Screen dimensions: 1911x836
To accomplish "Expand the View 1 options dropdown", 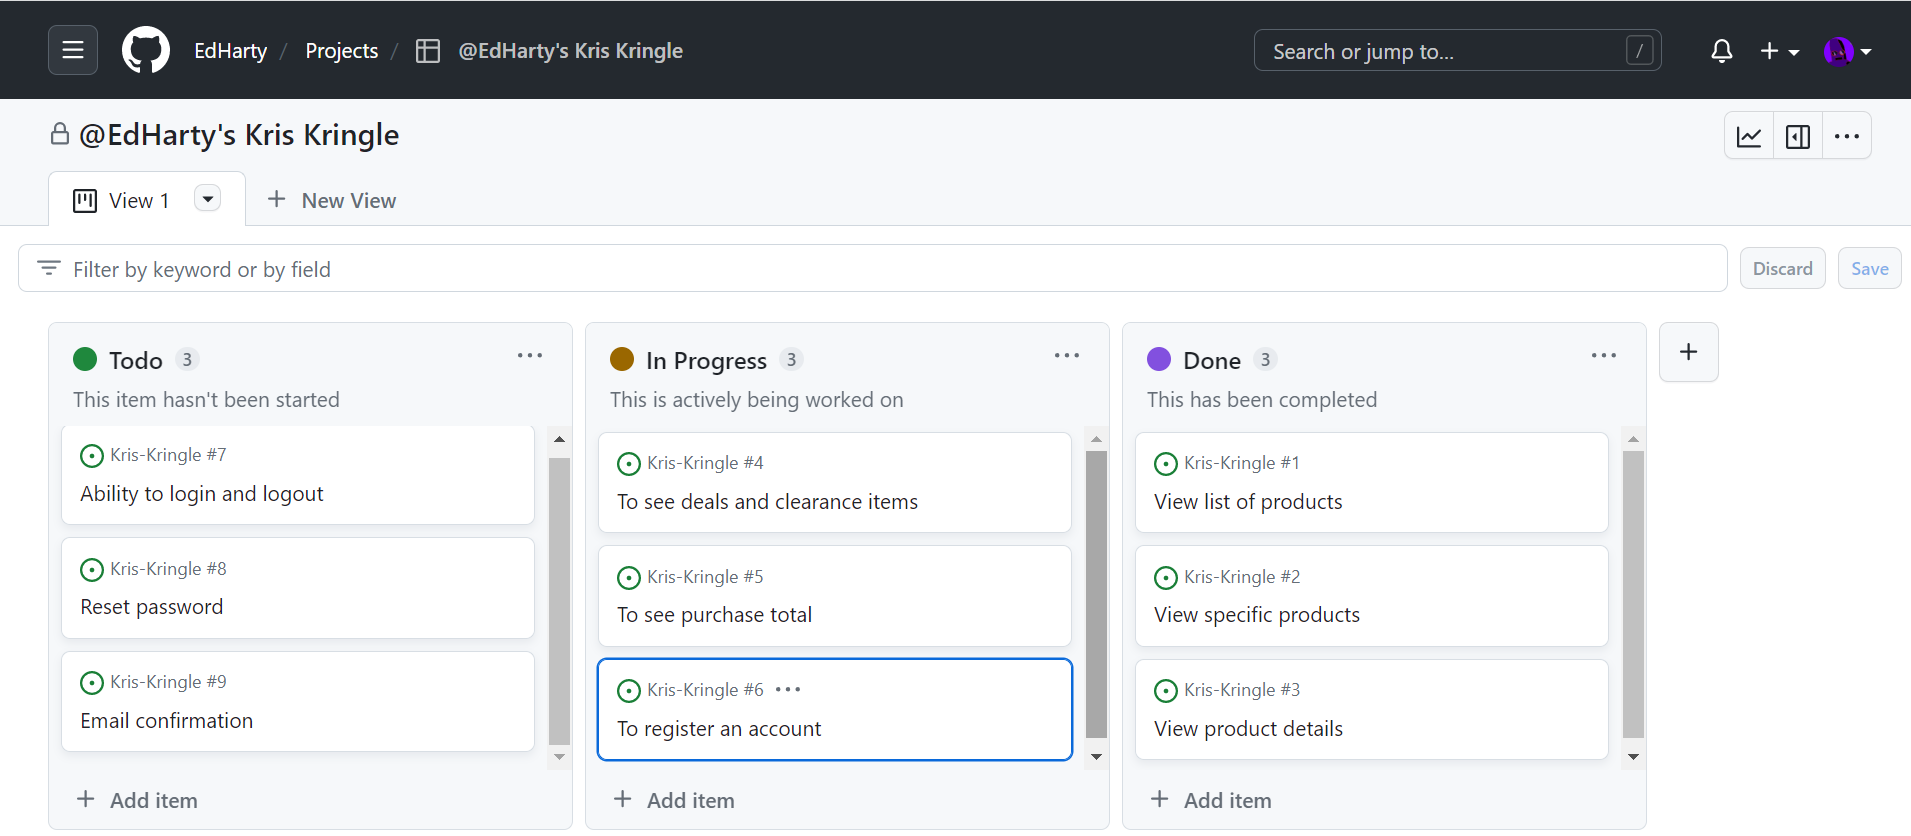I will pyautogui.click(x=207, y=199).
